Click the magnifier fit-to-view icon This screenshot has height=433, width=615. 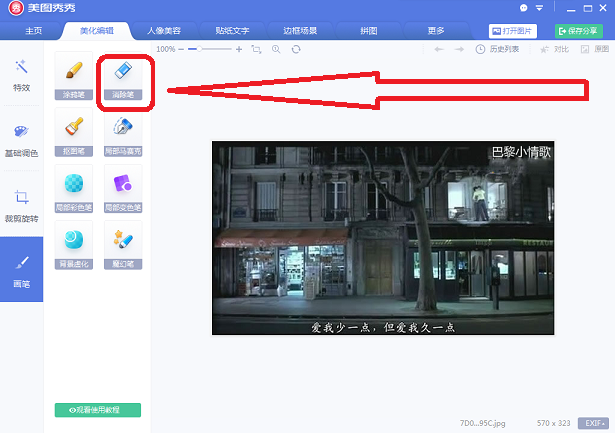point(276,49)
